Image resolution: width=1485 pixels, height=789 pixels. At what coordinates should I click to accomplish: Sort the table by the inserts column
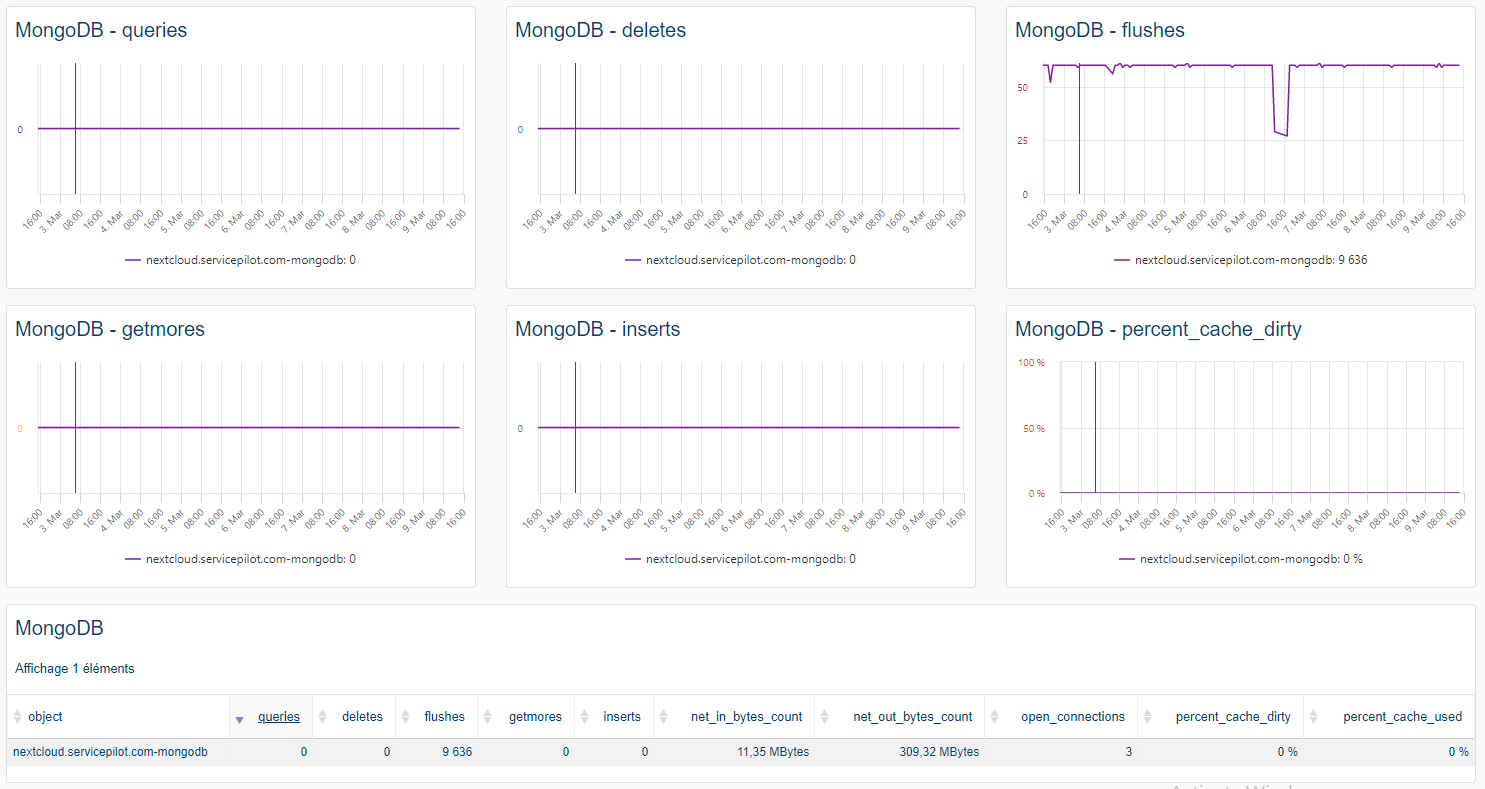pyautogui.click(x=622, y=716)
